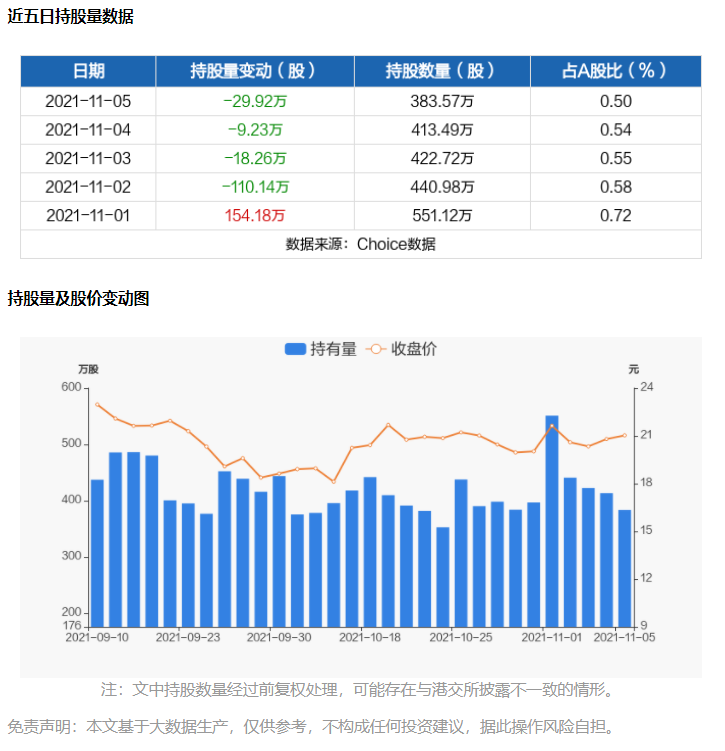This screenshot has width=725, height=751.
Task: Click the 近五日持股量数据 heading
Action: coord(71,16)
